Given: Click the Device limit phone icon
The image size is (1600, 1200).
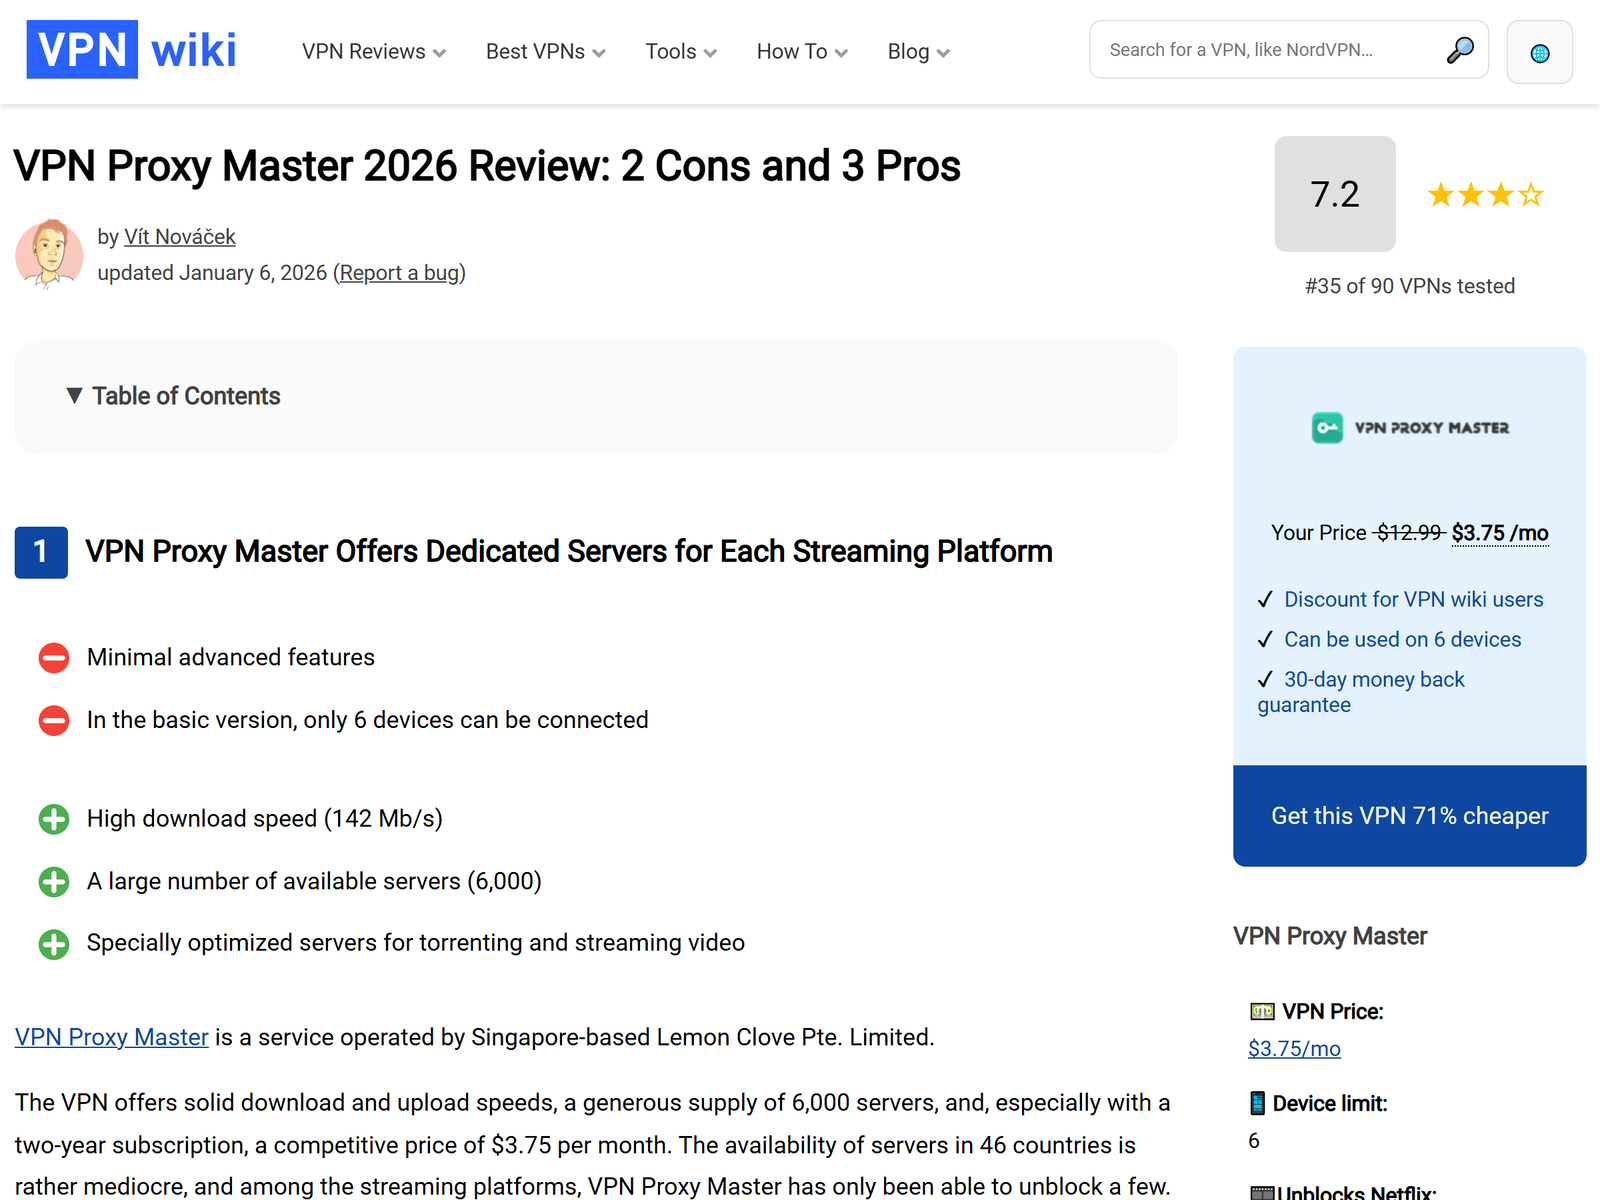Looking at the screenshot, I should tap(1258, 1103).
